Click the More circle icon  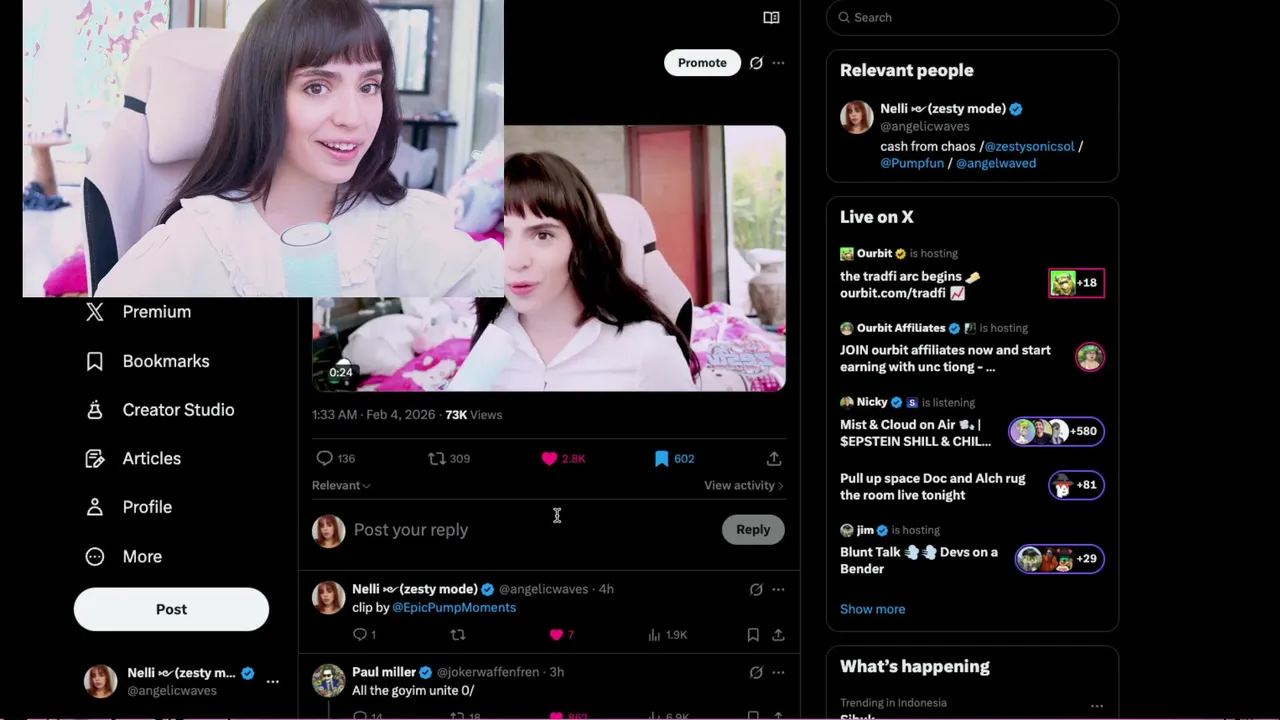pos(95,556)
